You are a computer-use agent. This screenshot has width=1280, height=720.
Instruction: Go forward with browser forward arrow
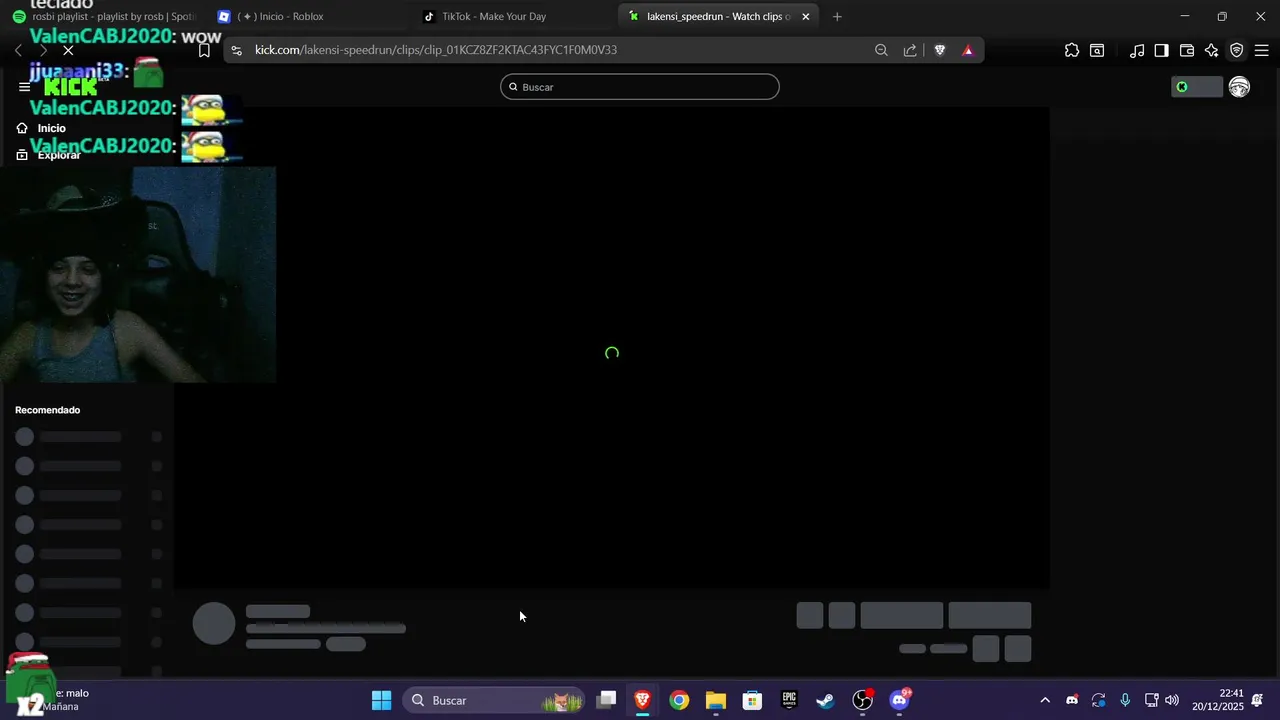(x=42, y=50)
